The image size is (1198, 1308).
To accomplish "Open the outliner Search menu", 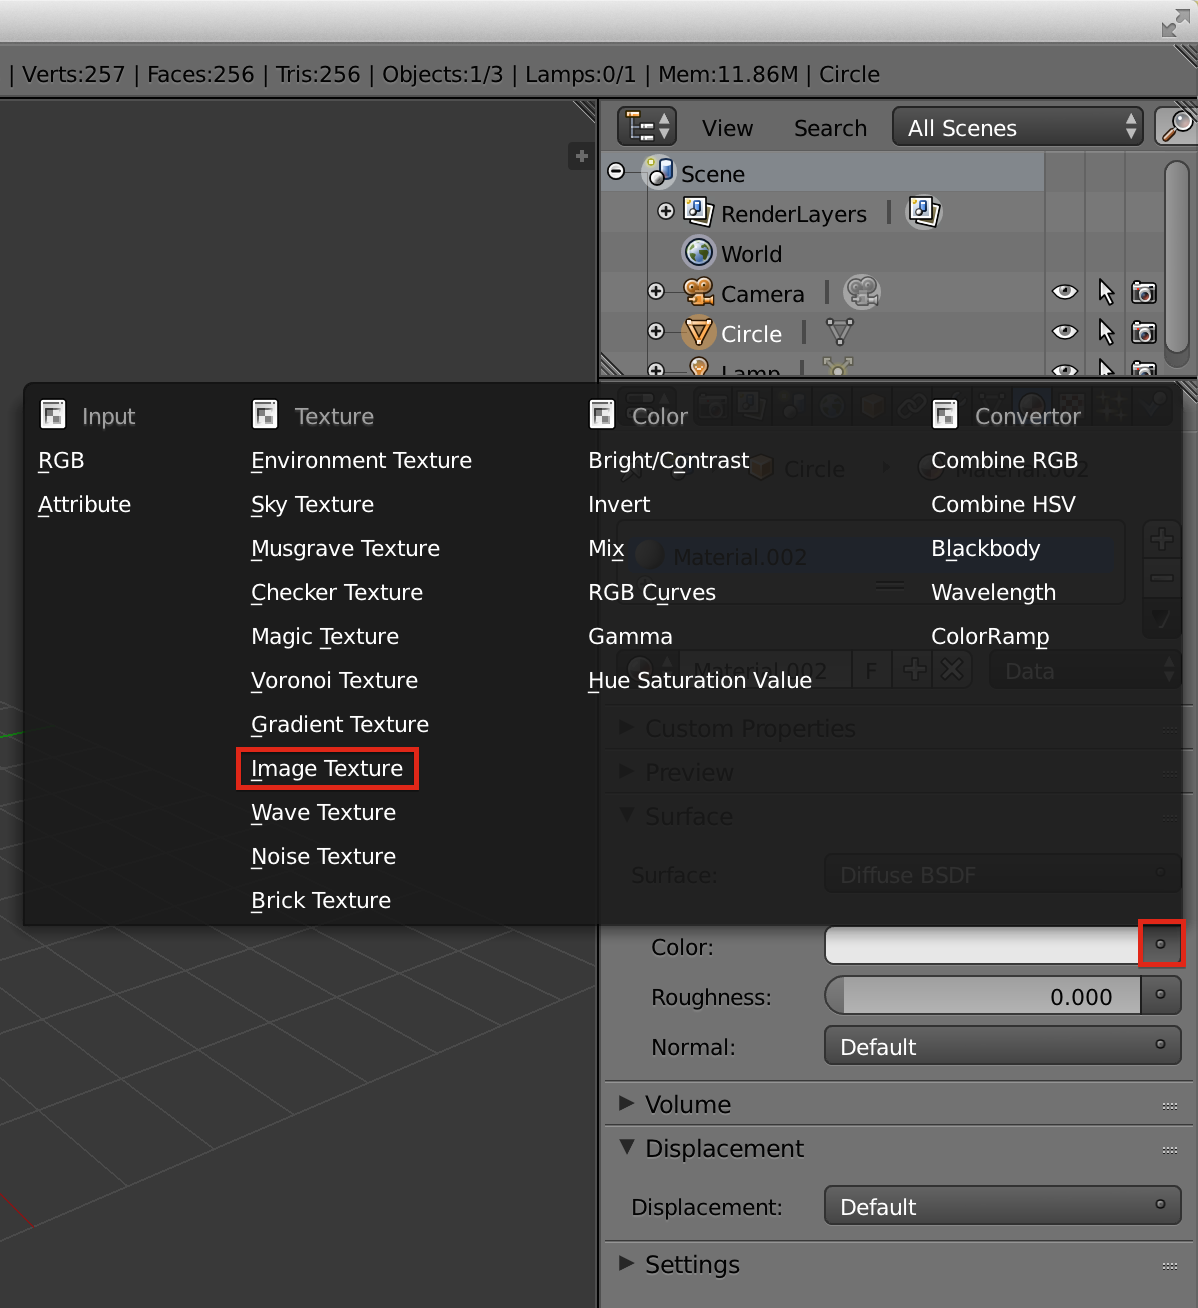I will point(830,128).
